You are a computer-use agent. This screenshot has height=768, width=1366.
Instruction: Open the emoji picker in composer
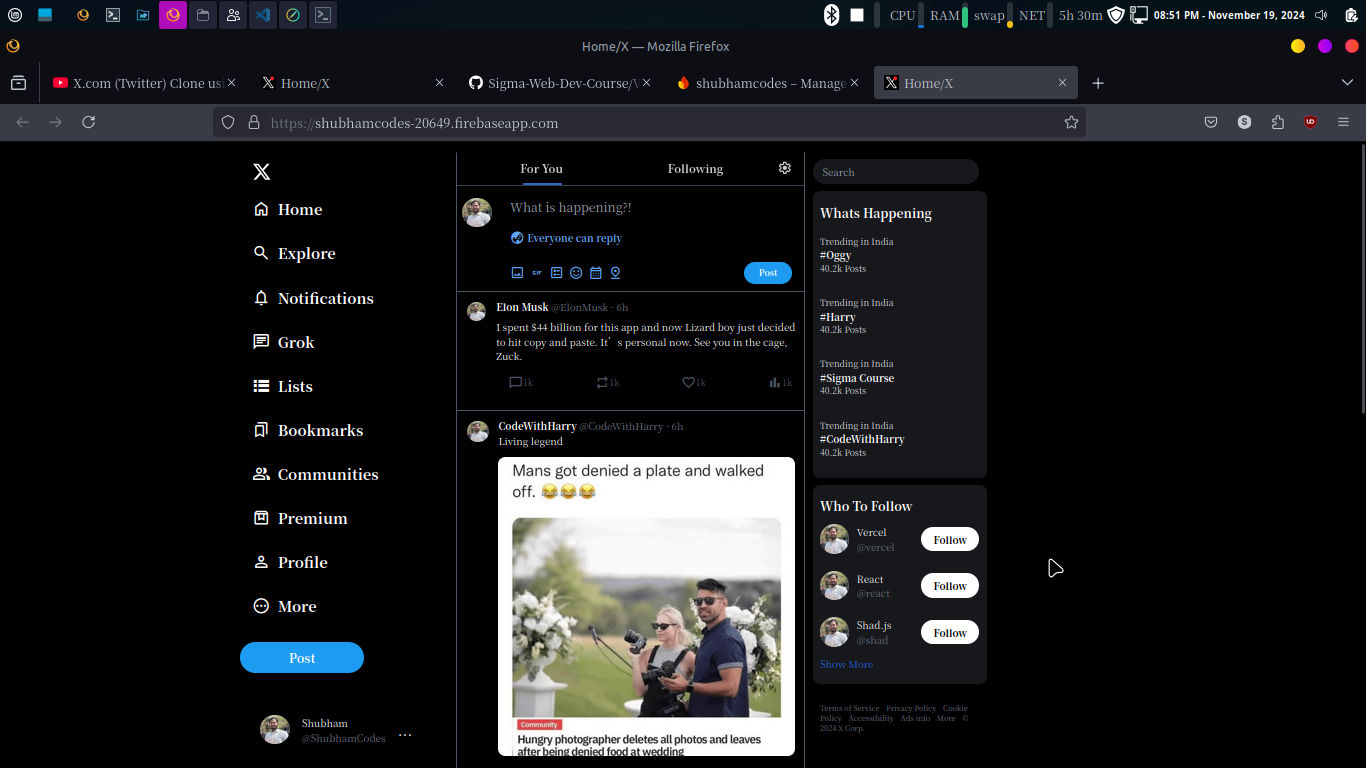pos(576,273)
